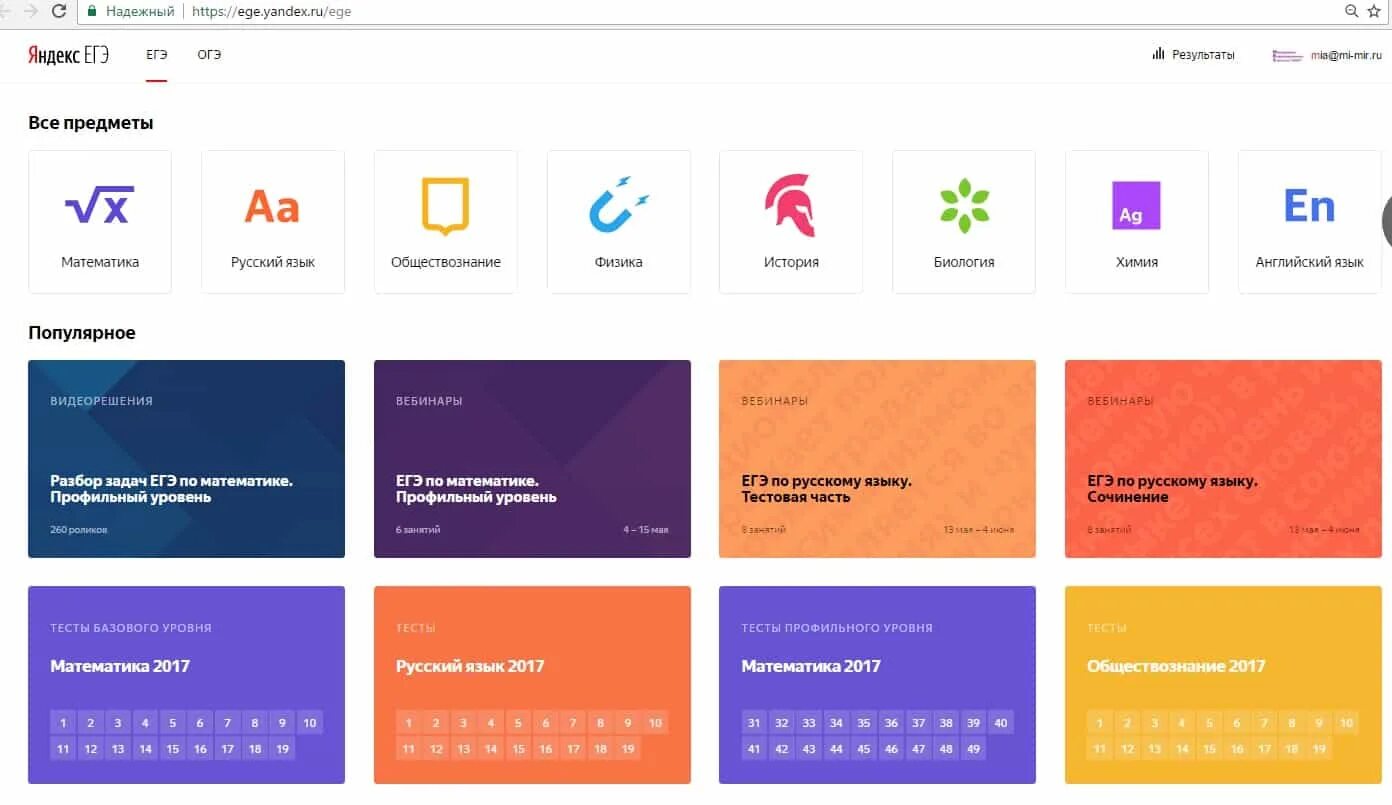Open the Результаты link
Screen dimensions: 1392x805
[1203, 55]
